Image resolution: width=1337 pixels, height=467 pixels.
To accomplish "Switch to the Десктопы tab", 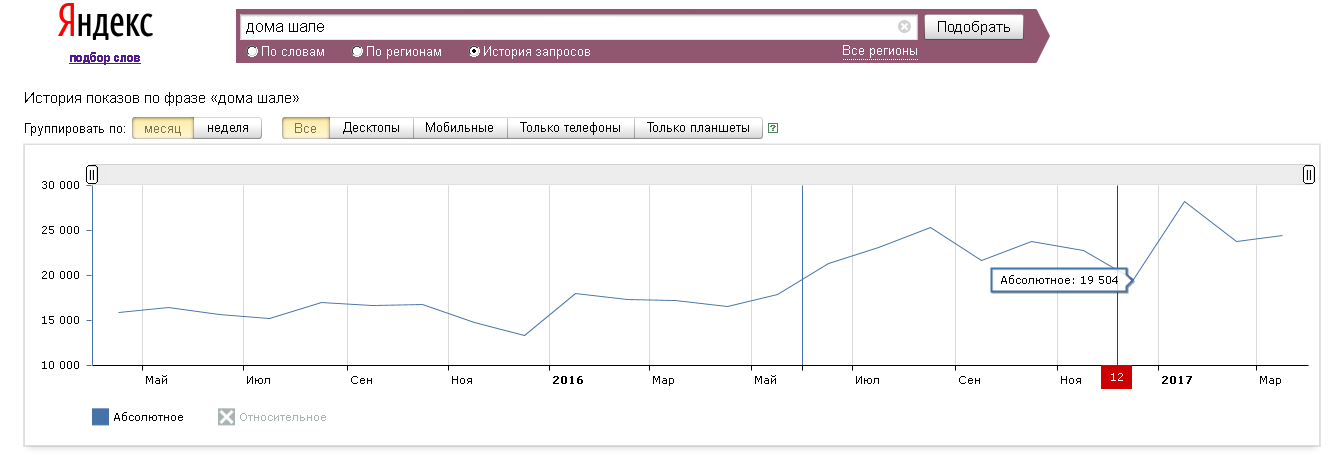I will click(x=371, y=128).
